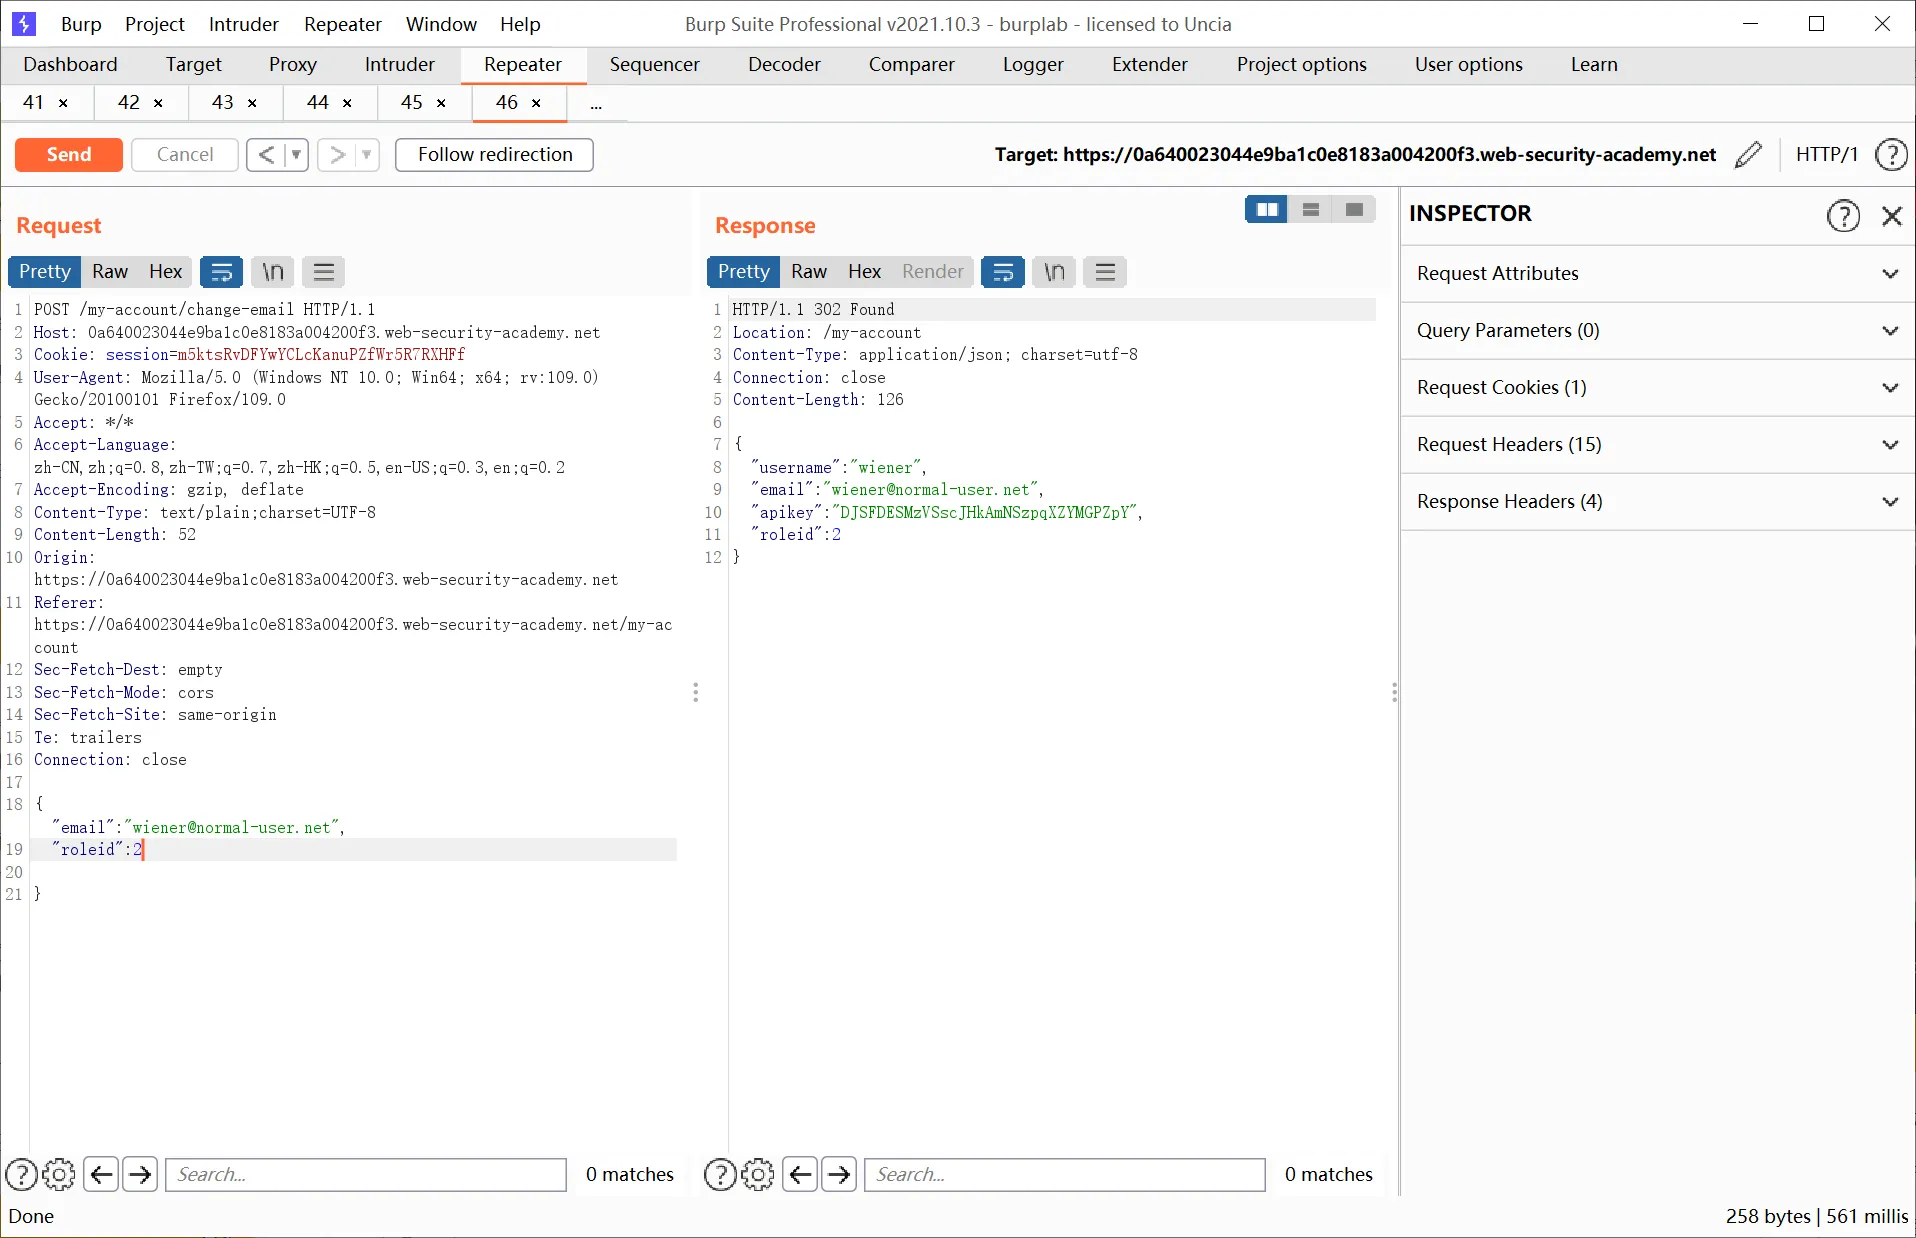Open the Project menu

155,24
